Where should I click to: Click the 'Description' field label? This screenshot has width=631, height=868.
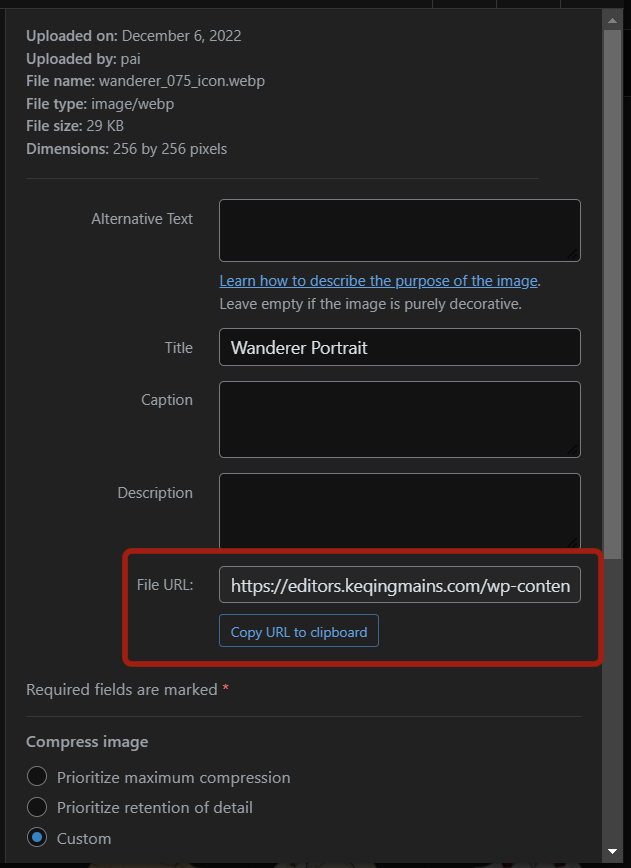[x=155, y=493]
